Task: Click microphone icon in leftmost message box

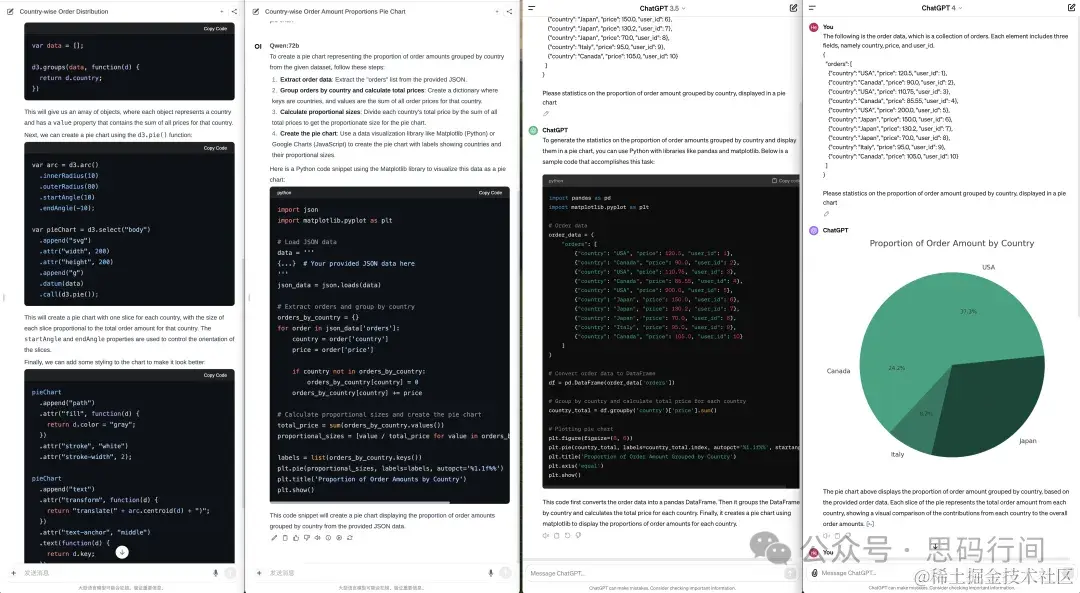Action: [216, 573]
